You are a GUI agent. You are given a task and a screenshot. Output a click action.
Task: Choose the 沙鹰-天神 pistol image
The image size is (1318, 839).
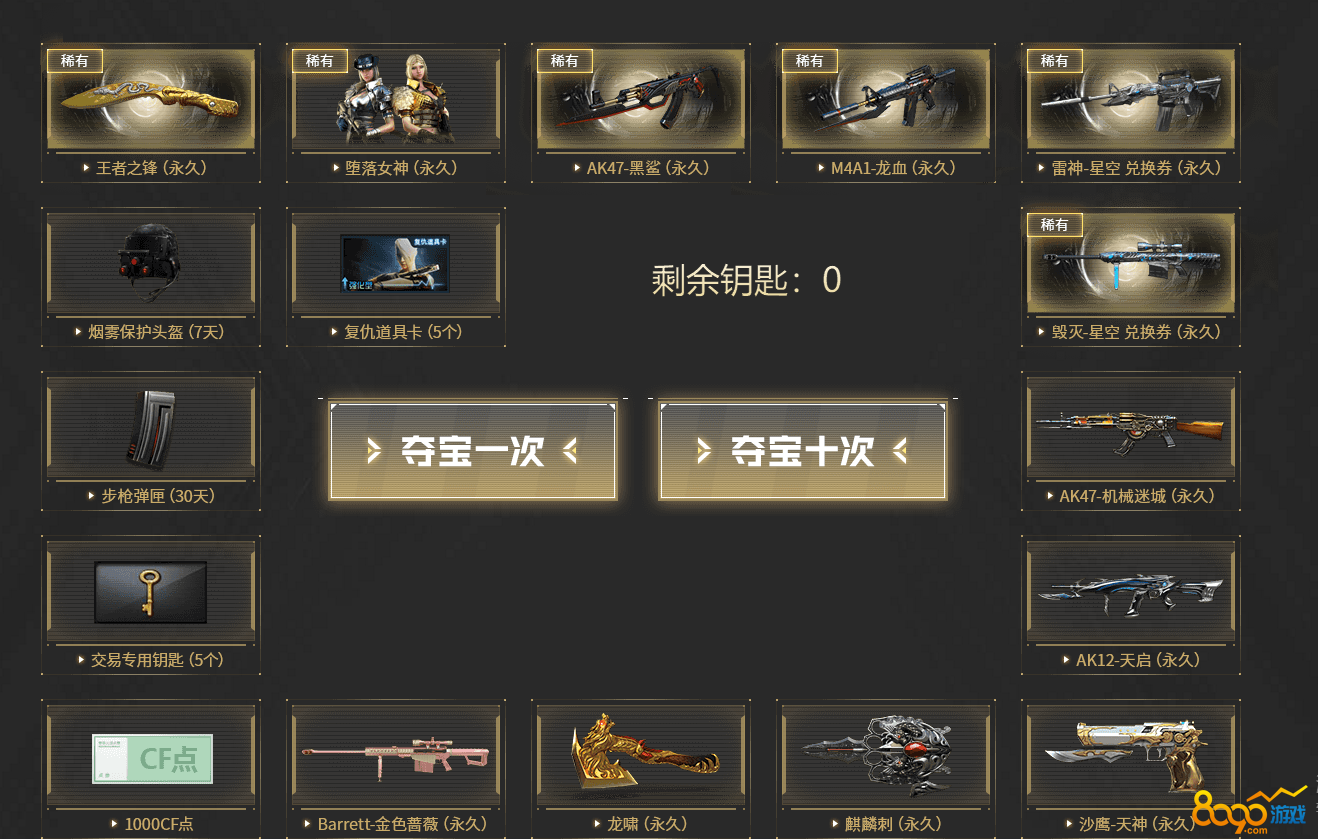[1131, 755]
